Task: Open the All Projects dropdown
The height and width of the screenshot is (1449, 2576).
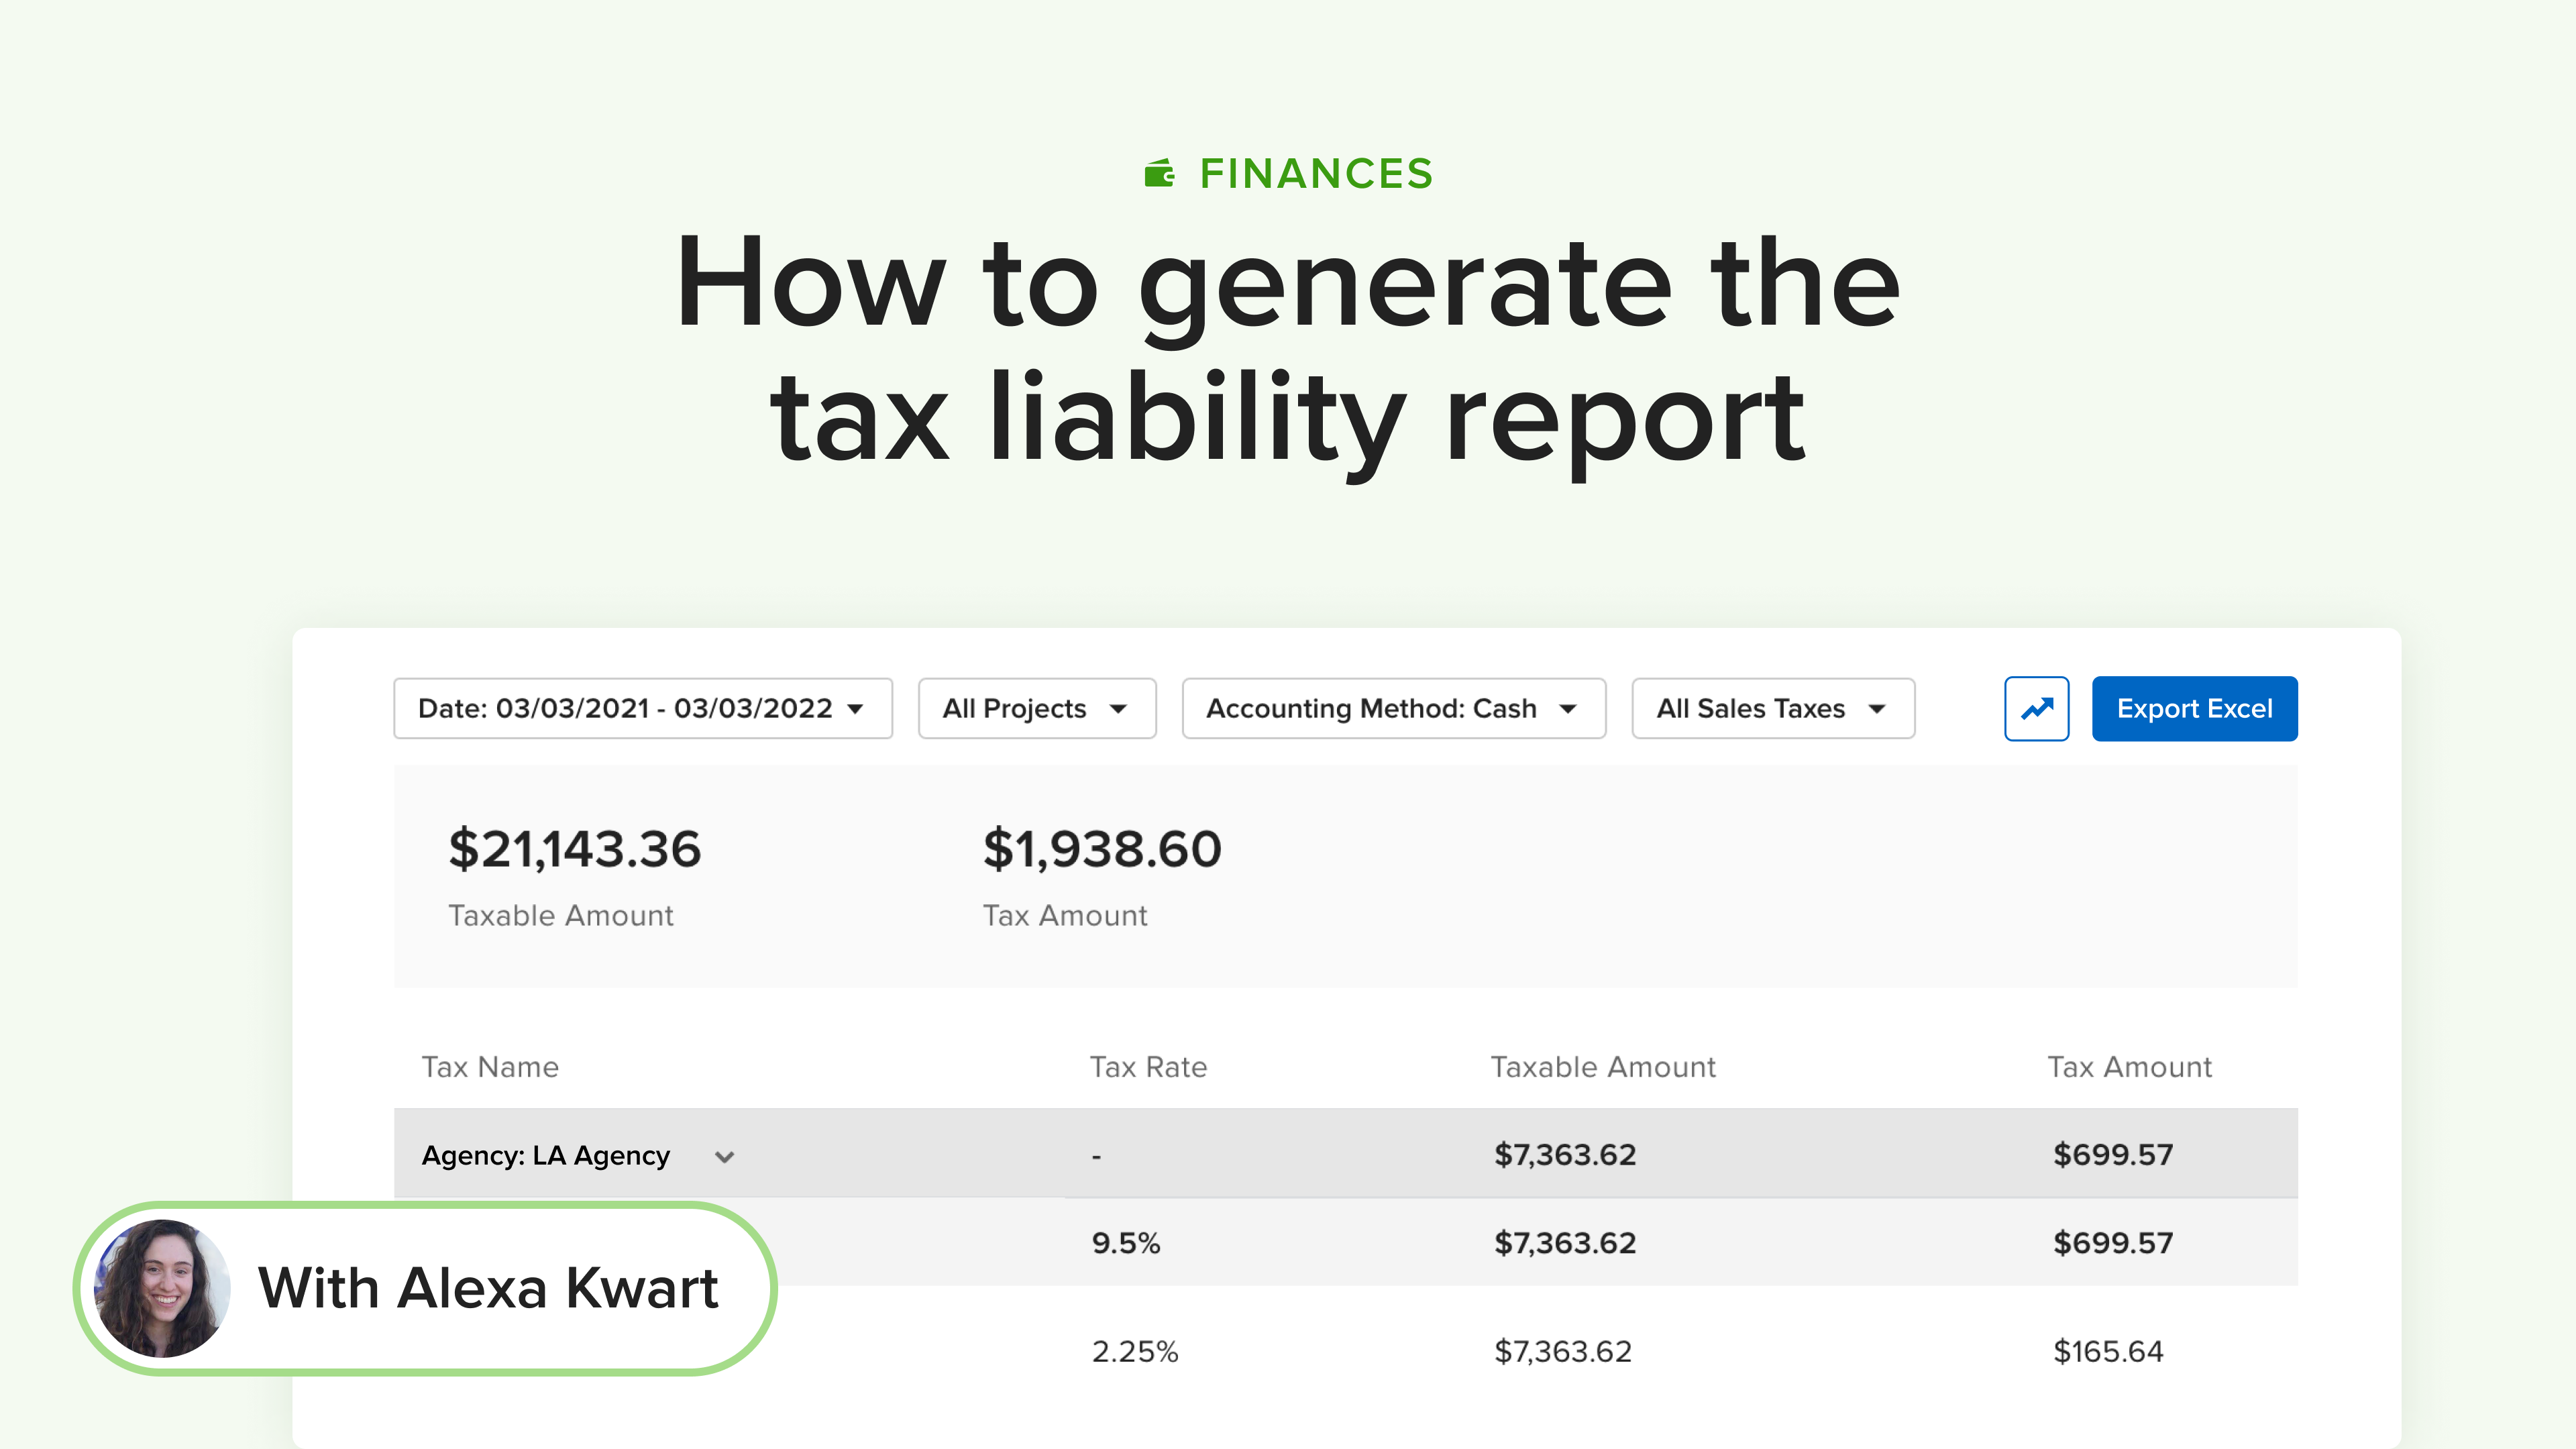Action: pos(1036,709)
